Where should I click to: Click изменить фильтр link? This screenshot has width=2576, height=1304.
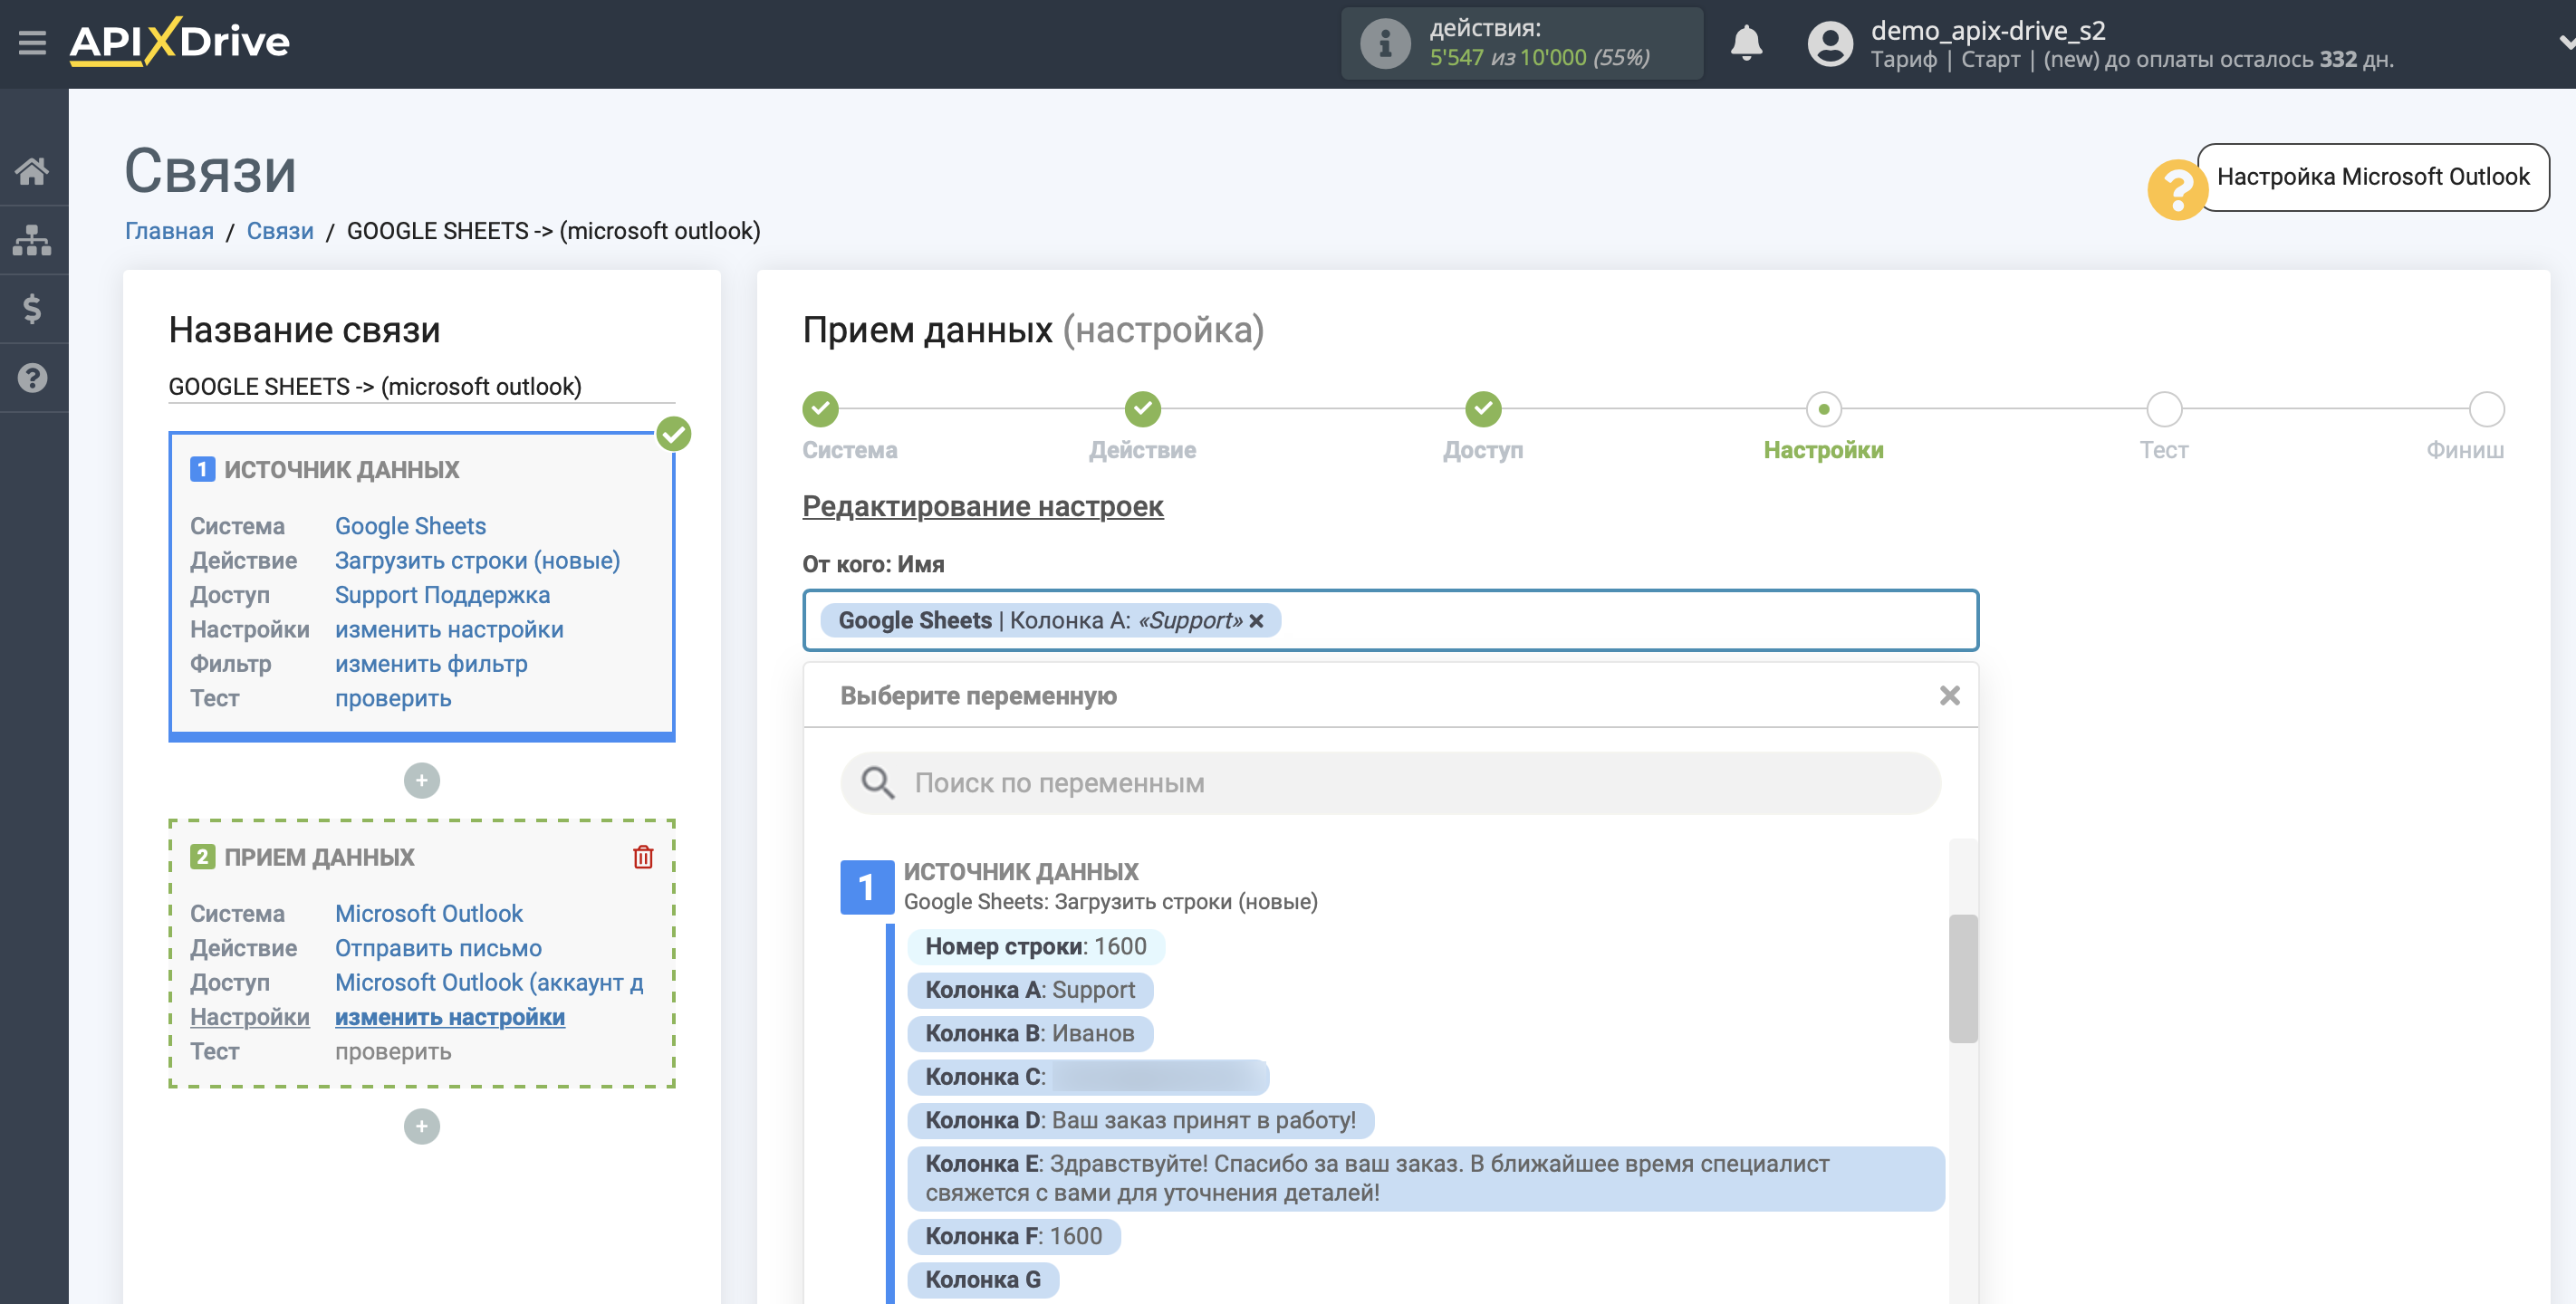pyautogui.click(x=431, y=664)
